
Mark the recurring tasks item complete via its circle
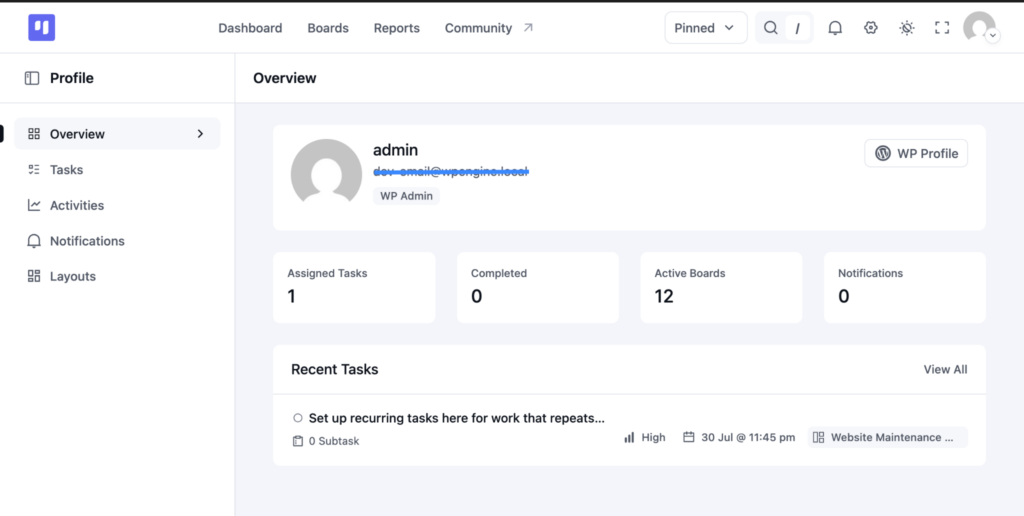point(298,418)
